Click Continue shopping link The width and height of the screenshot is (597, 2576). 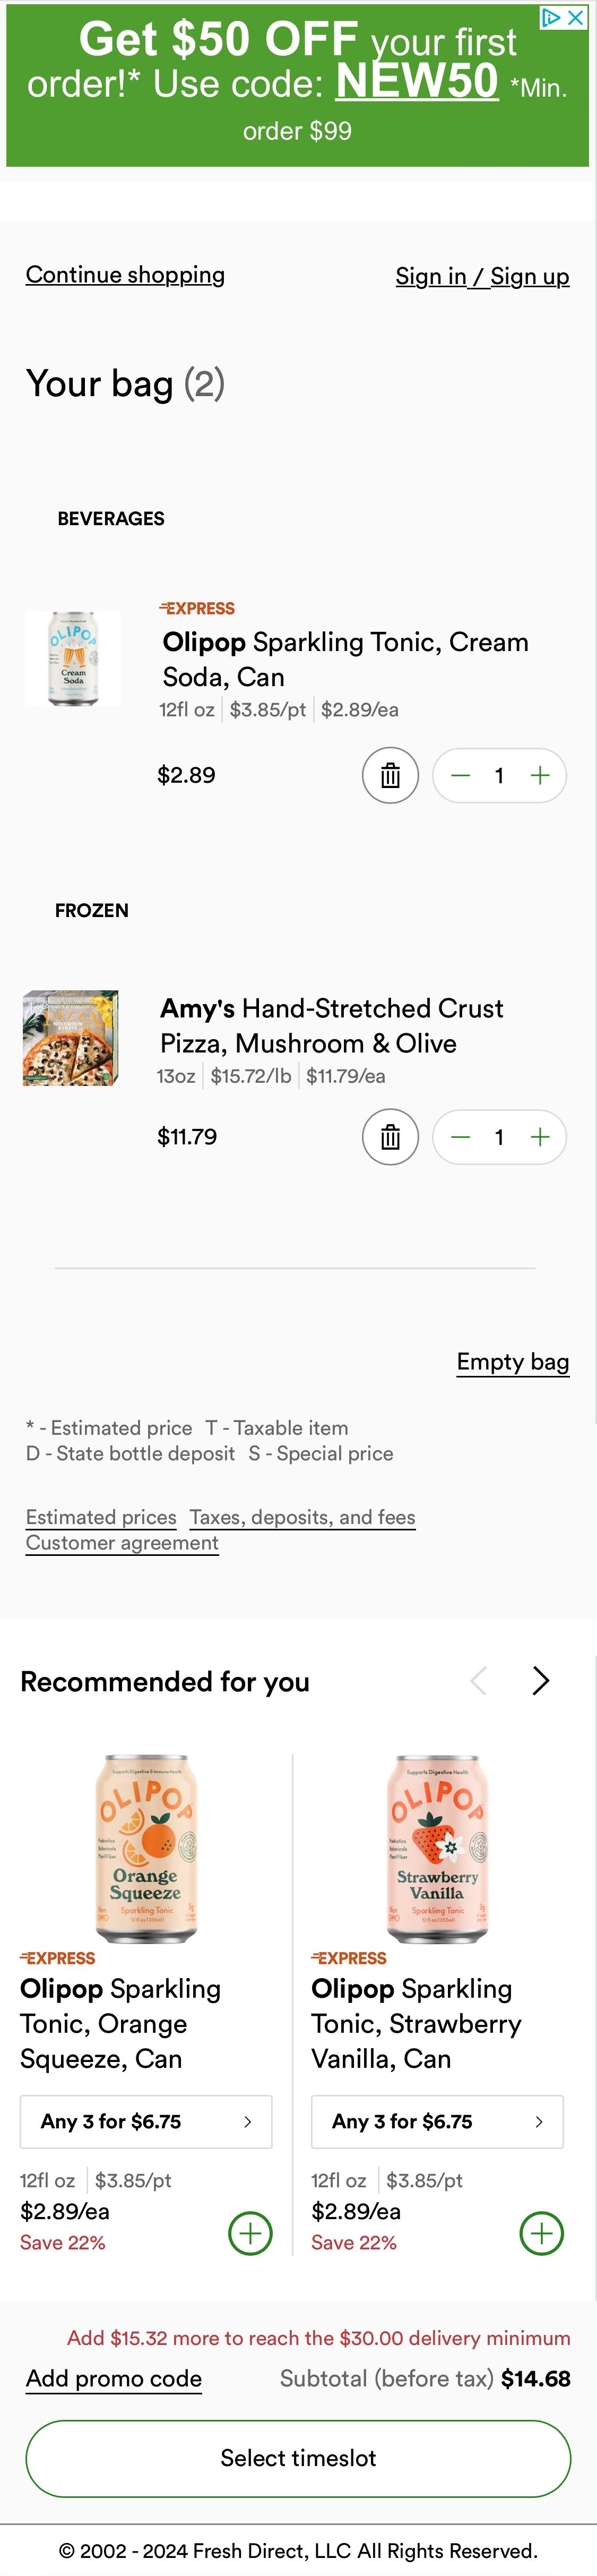pos(125,275)
